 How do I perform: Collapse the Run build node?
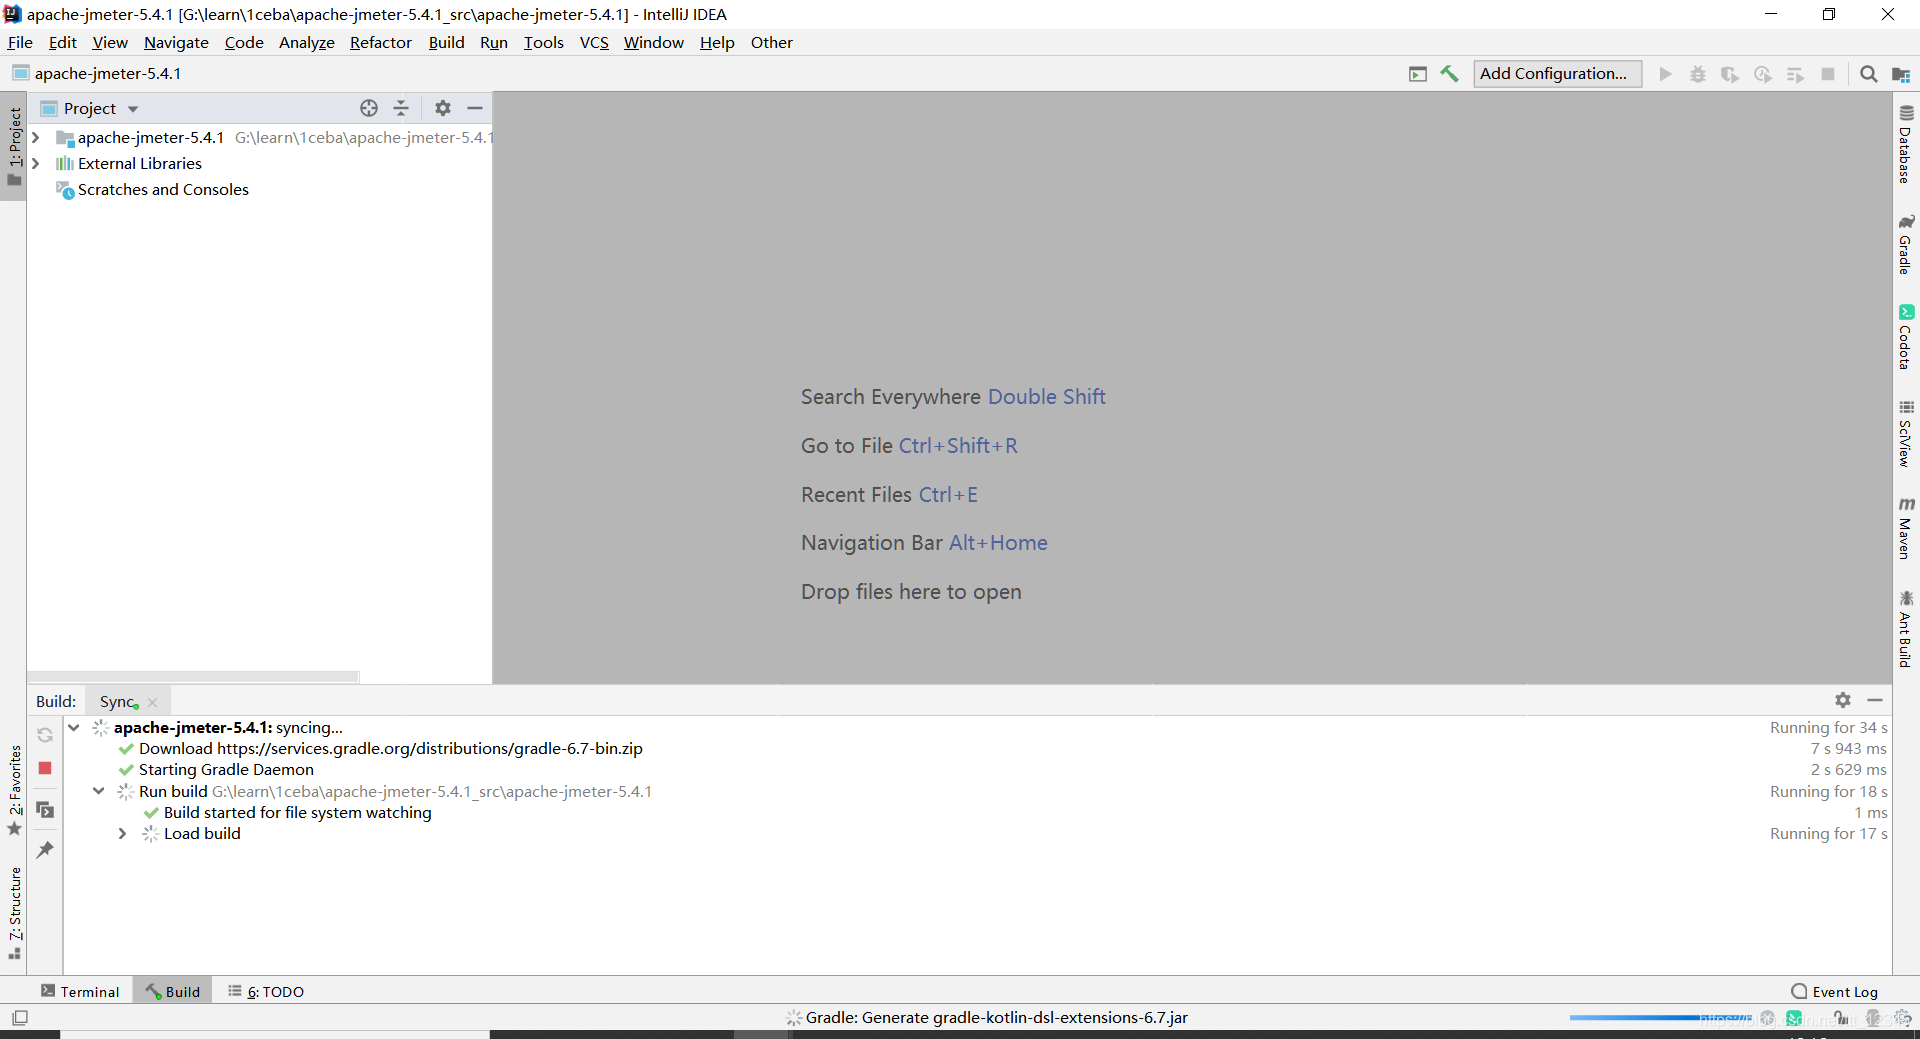point(99,791)
